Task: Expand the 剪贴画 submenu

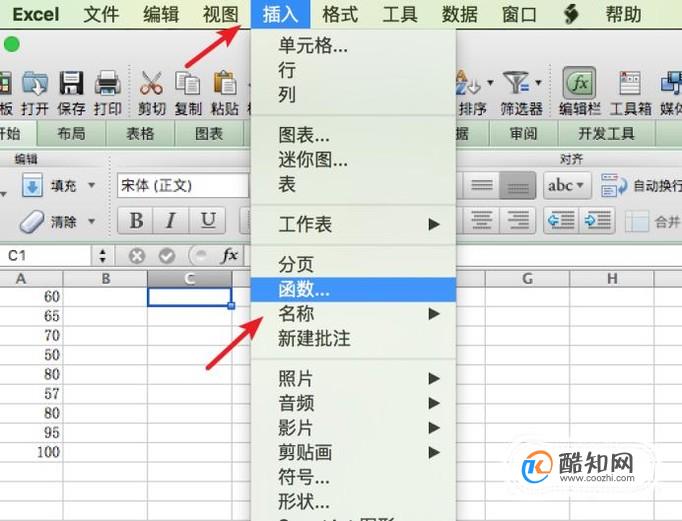Action: click(353, 453)
